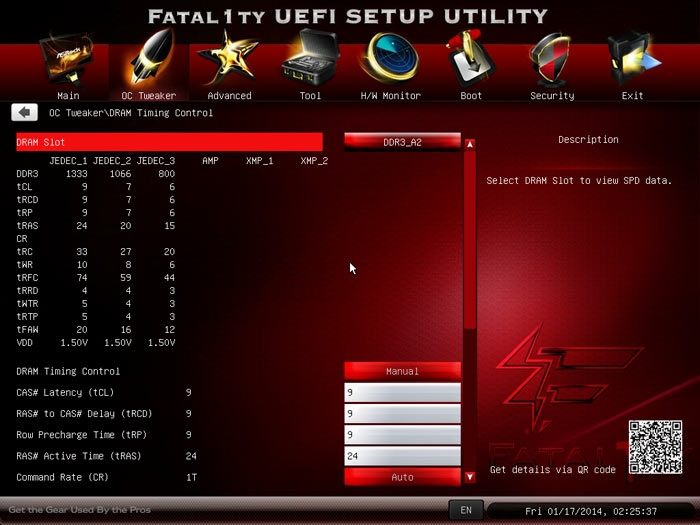Select the CAS# Latency (tCL) label

[65, 392]
